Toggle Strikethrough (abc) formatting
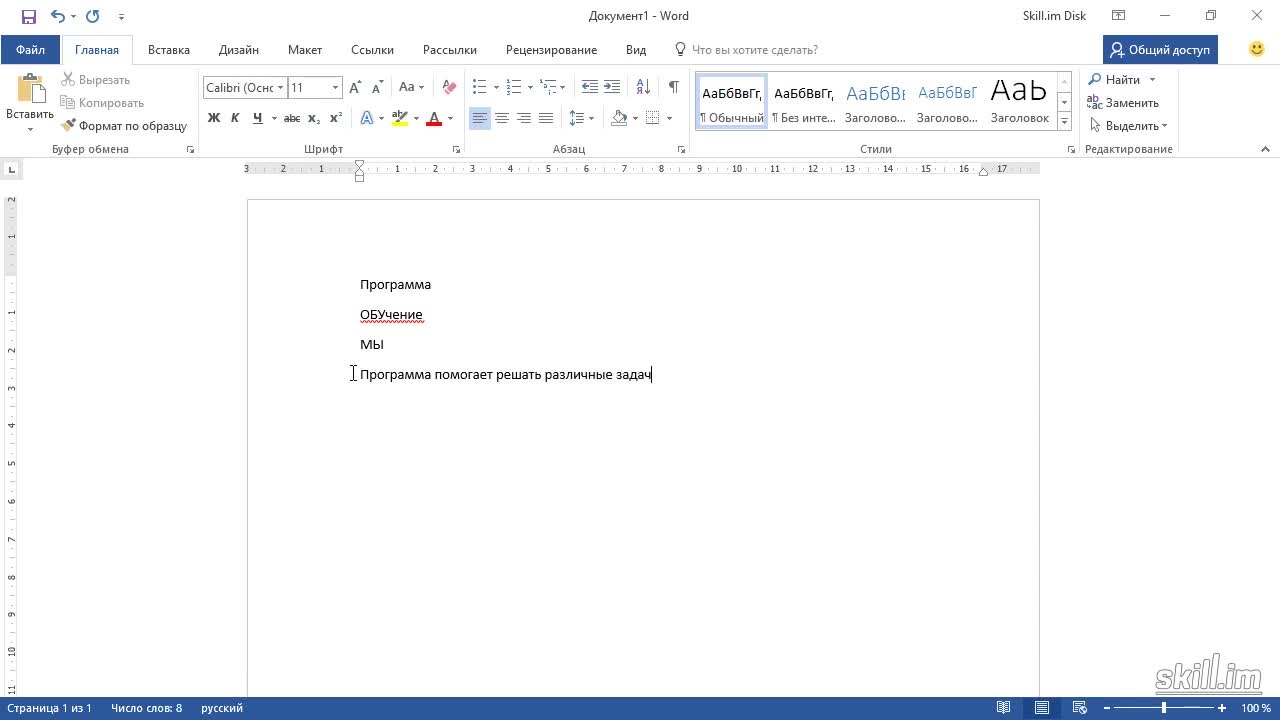Viewport: 1280px width, 720px height. [x=292, y=118]
